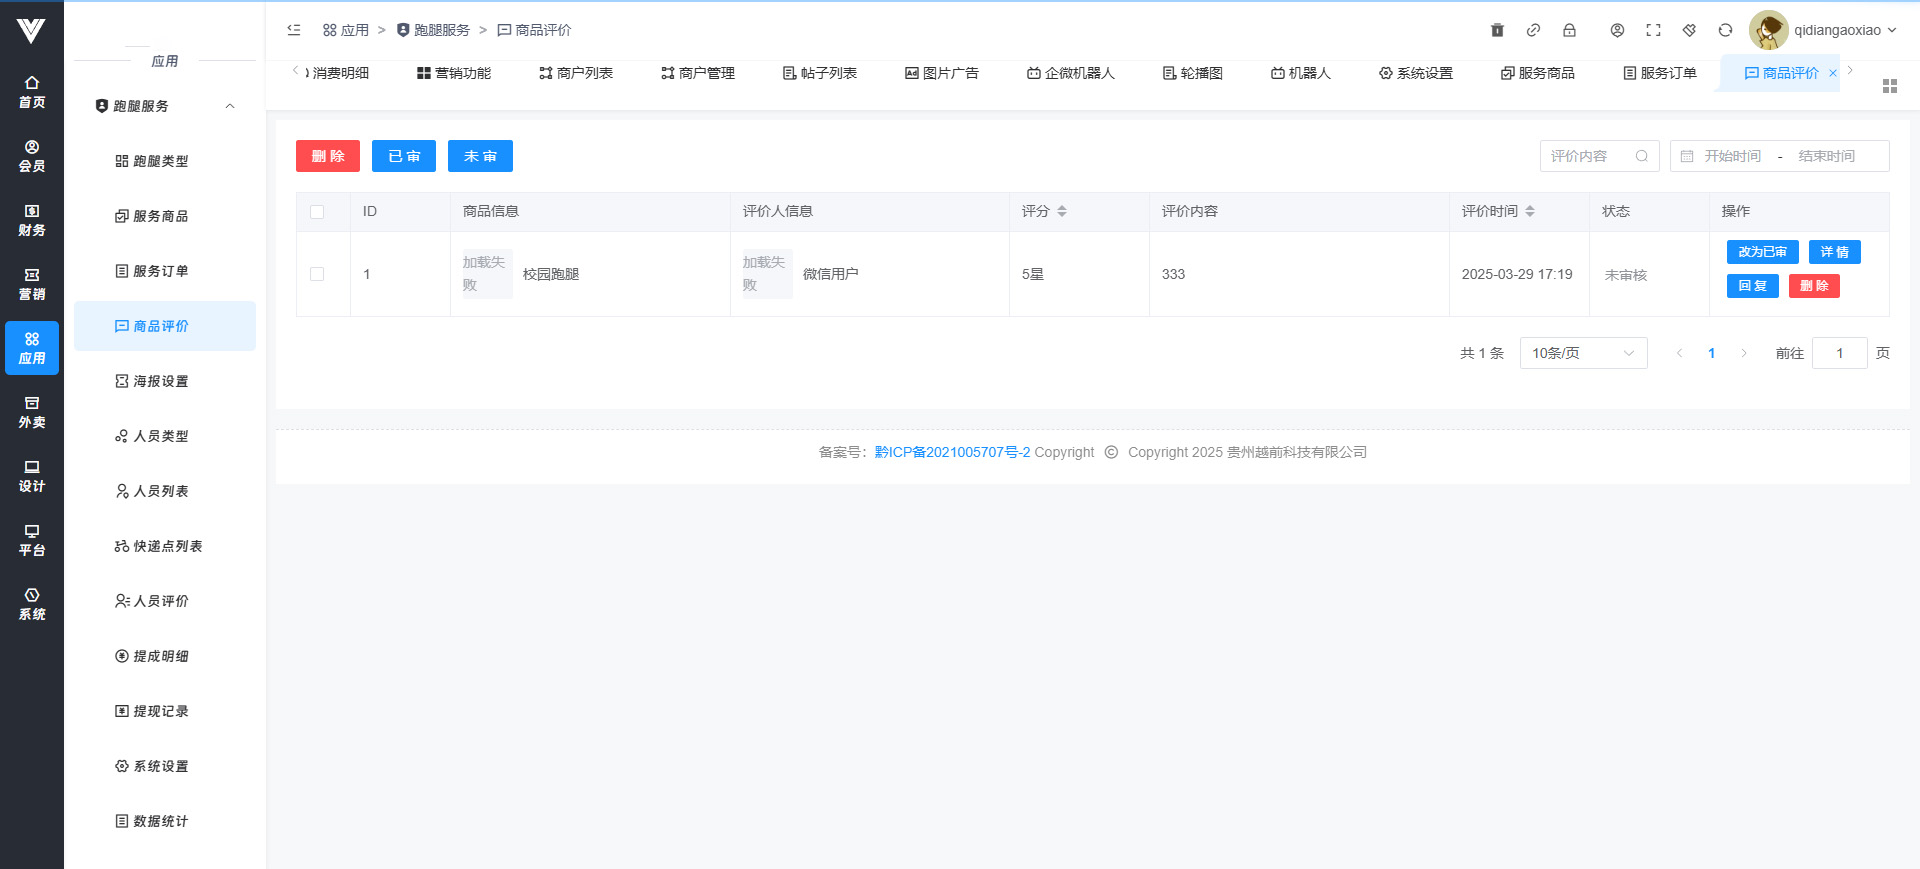Image resolution: width=1920 pixels, height=869 pixels.
Task: Open the 10条/页 page size dropdown
Action: point(1583,353)
